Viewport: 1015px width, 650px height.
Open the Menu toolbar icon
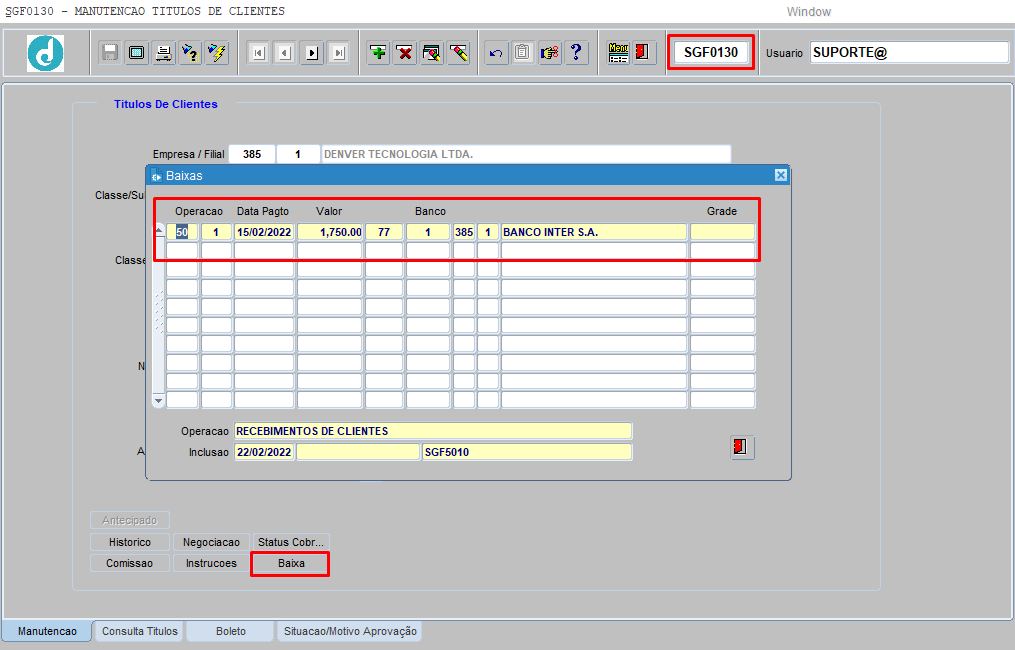click(x=618, y=52)
